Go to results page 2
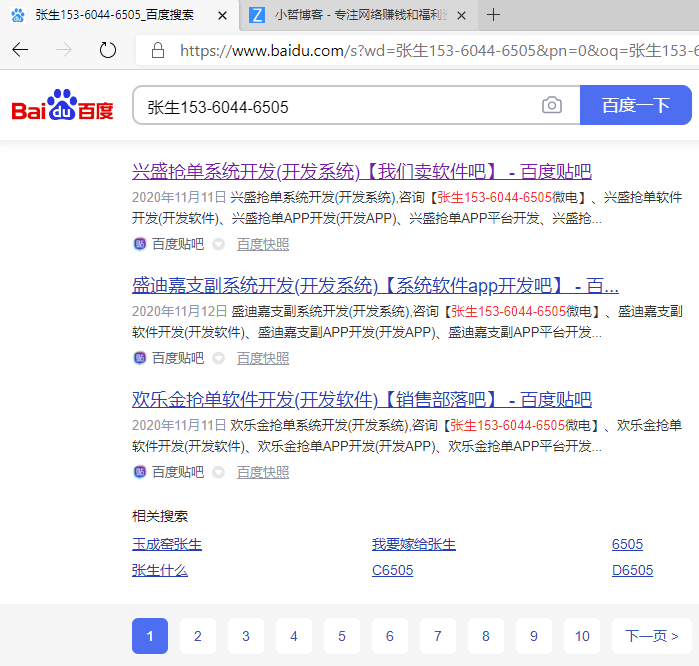 (198, 636)
